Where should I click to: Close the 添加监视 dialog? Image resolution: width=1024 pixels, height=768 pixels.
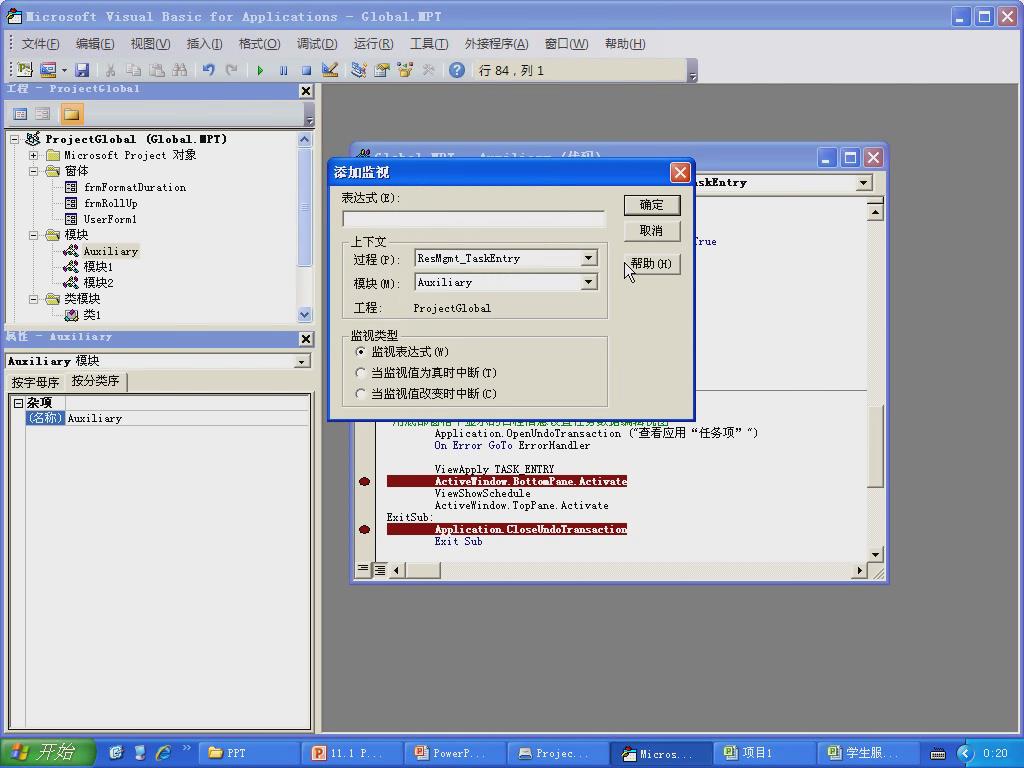click(x=680, y=172)
